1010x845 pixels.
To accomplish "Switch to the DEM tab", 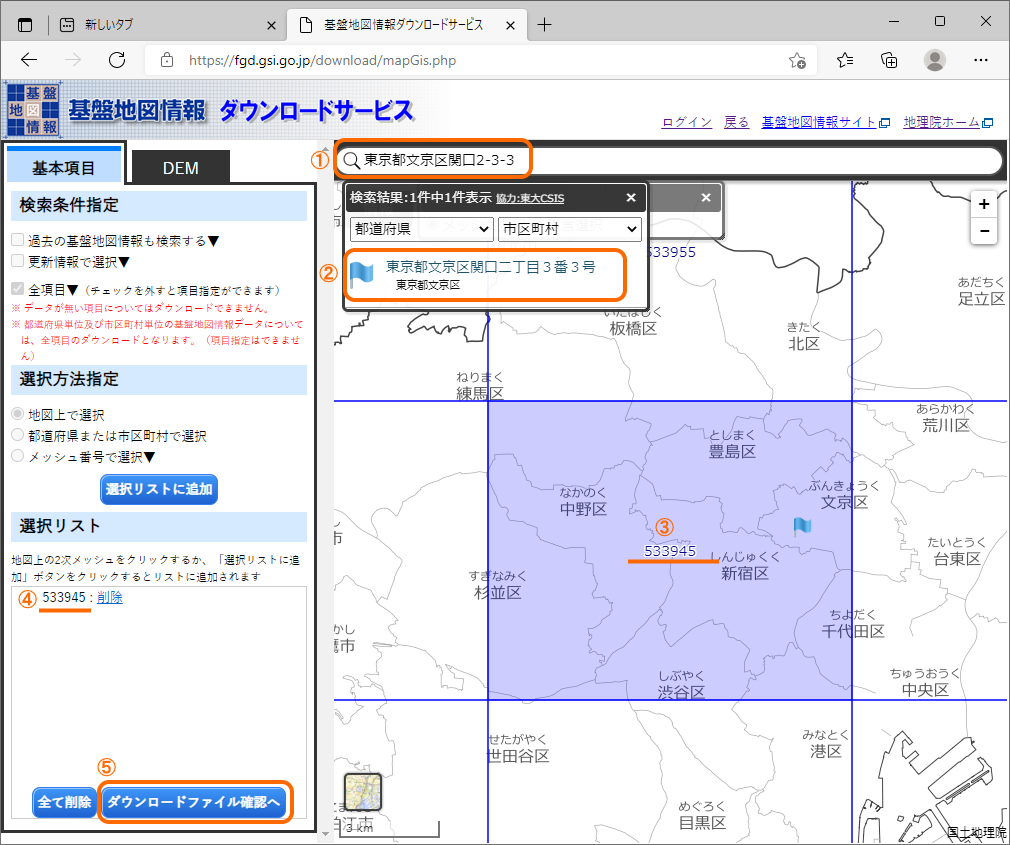I will (180, 168).
